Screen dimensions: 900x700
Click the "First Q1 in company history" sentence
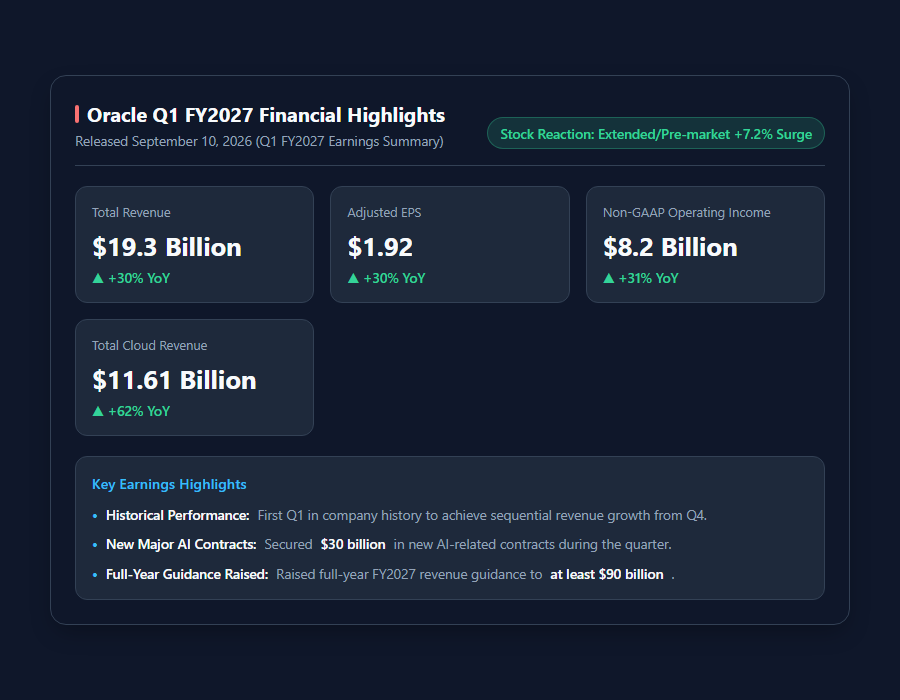pos(482,515)
